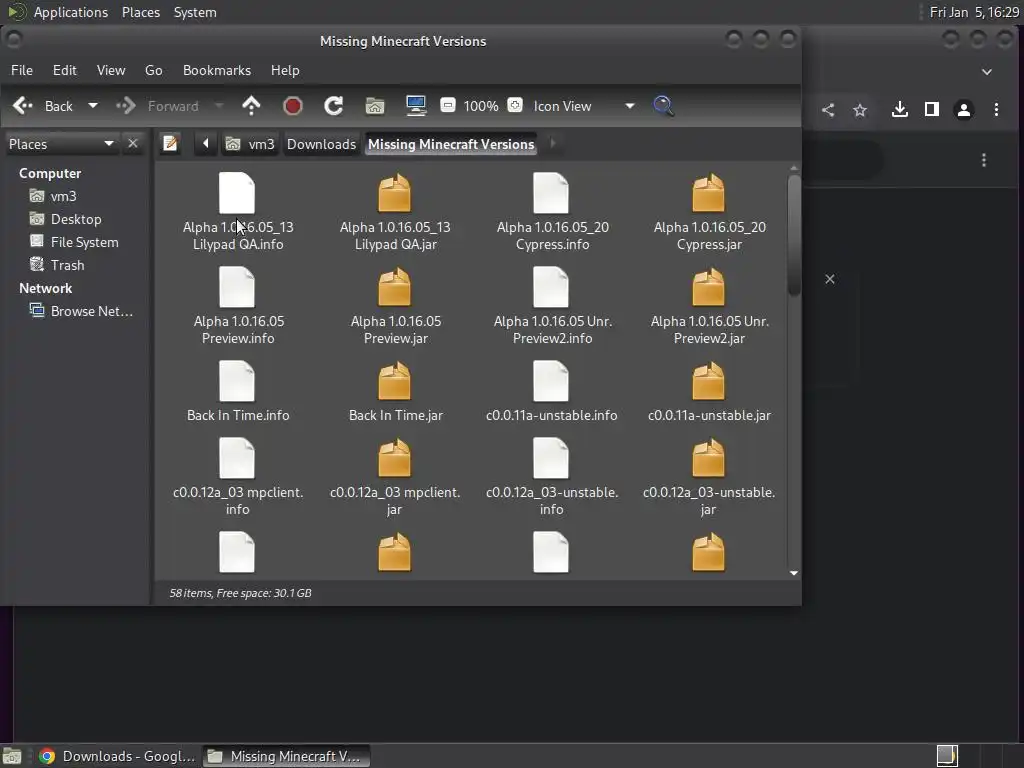Select Alpha 1.0.16.05 Unr. Preview2.info file

552,306
